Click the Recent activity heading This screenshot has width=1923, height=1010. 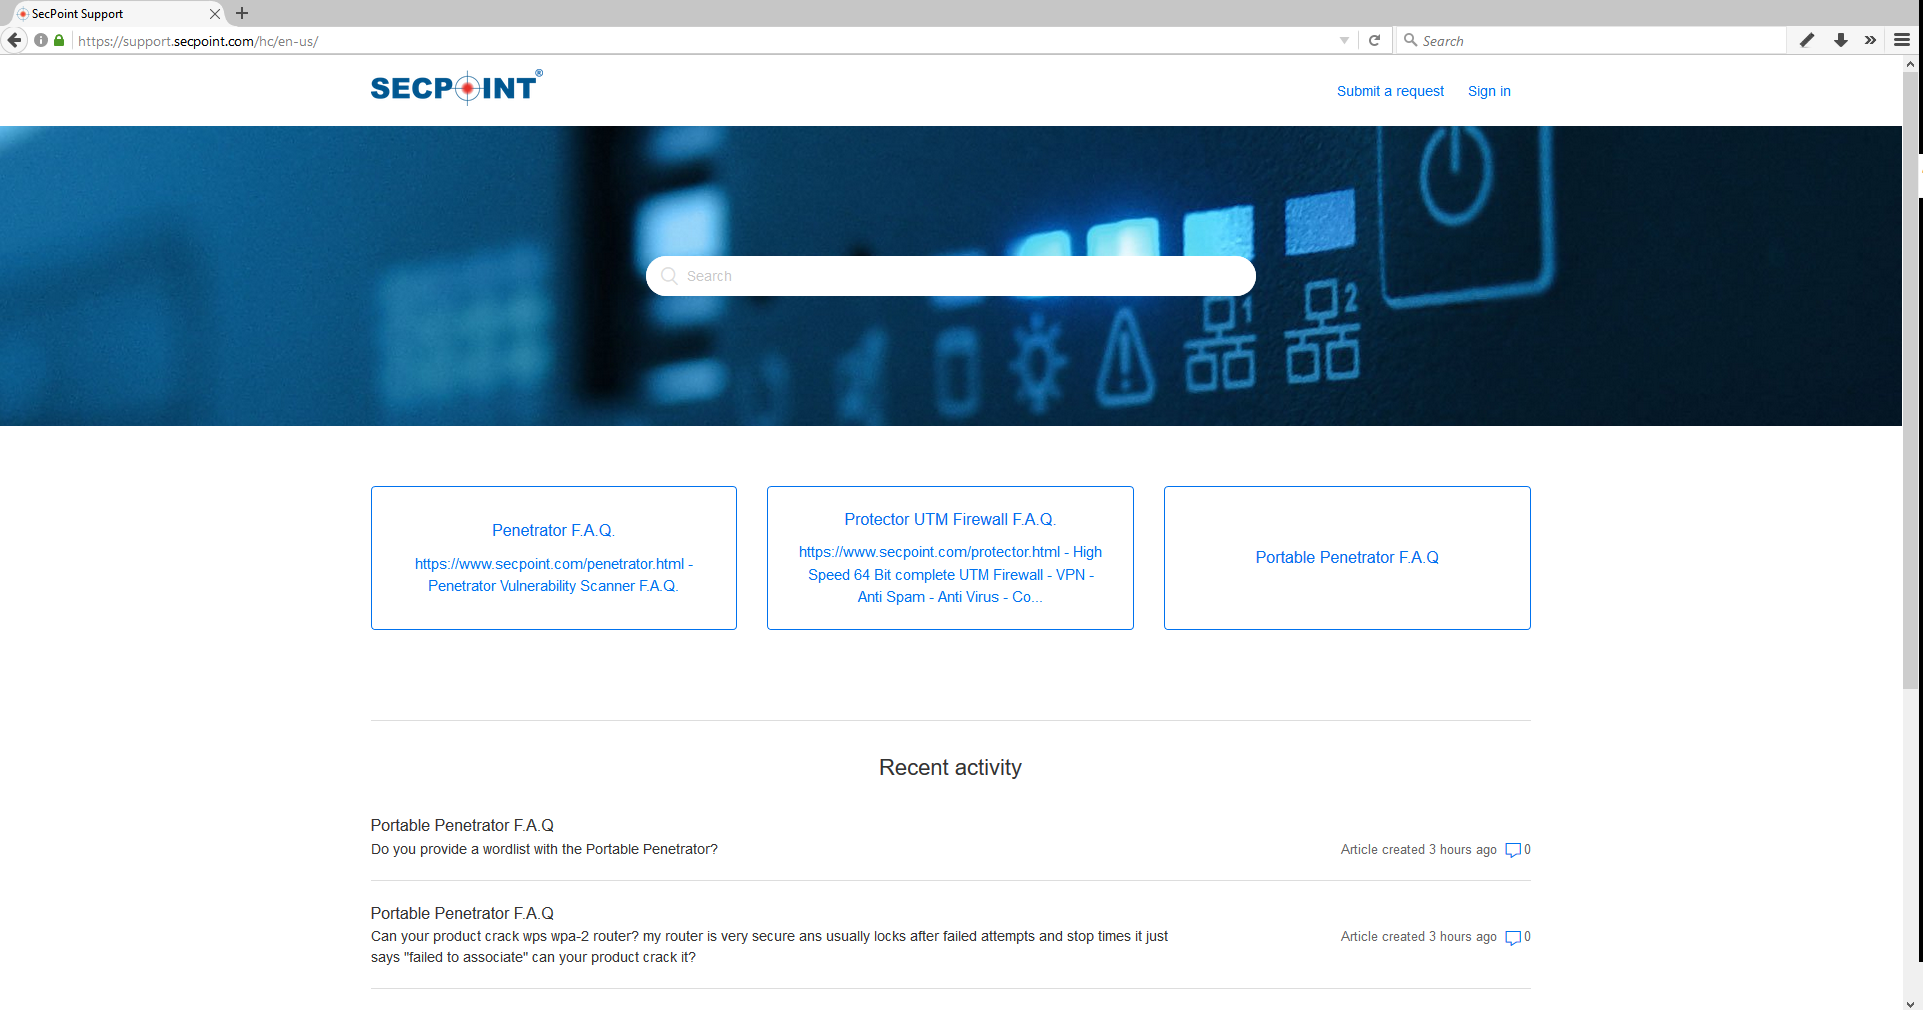point(950,768)
